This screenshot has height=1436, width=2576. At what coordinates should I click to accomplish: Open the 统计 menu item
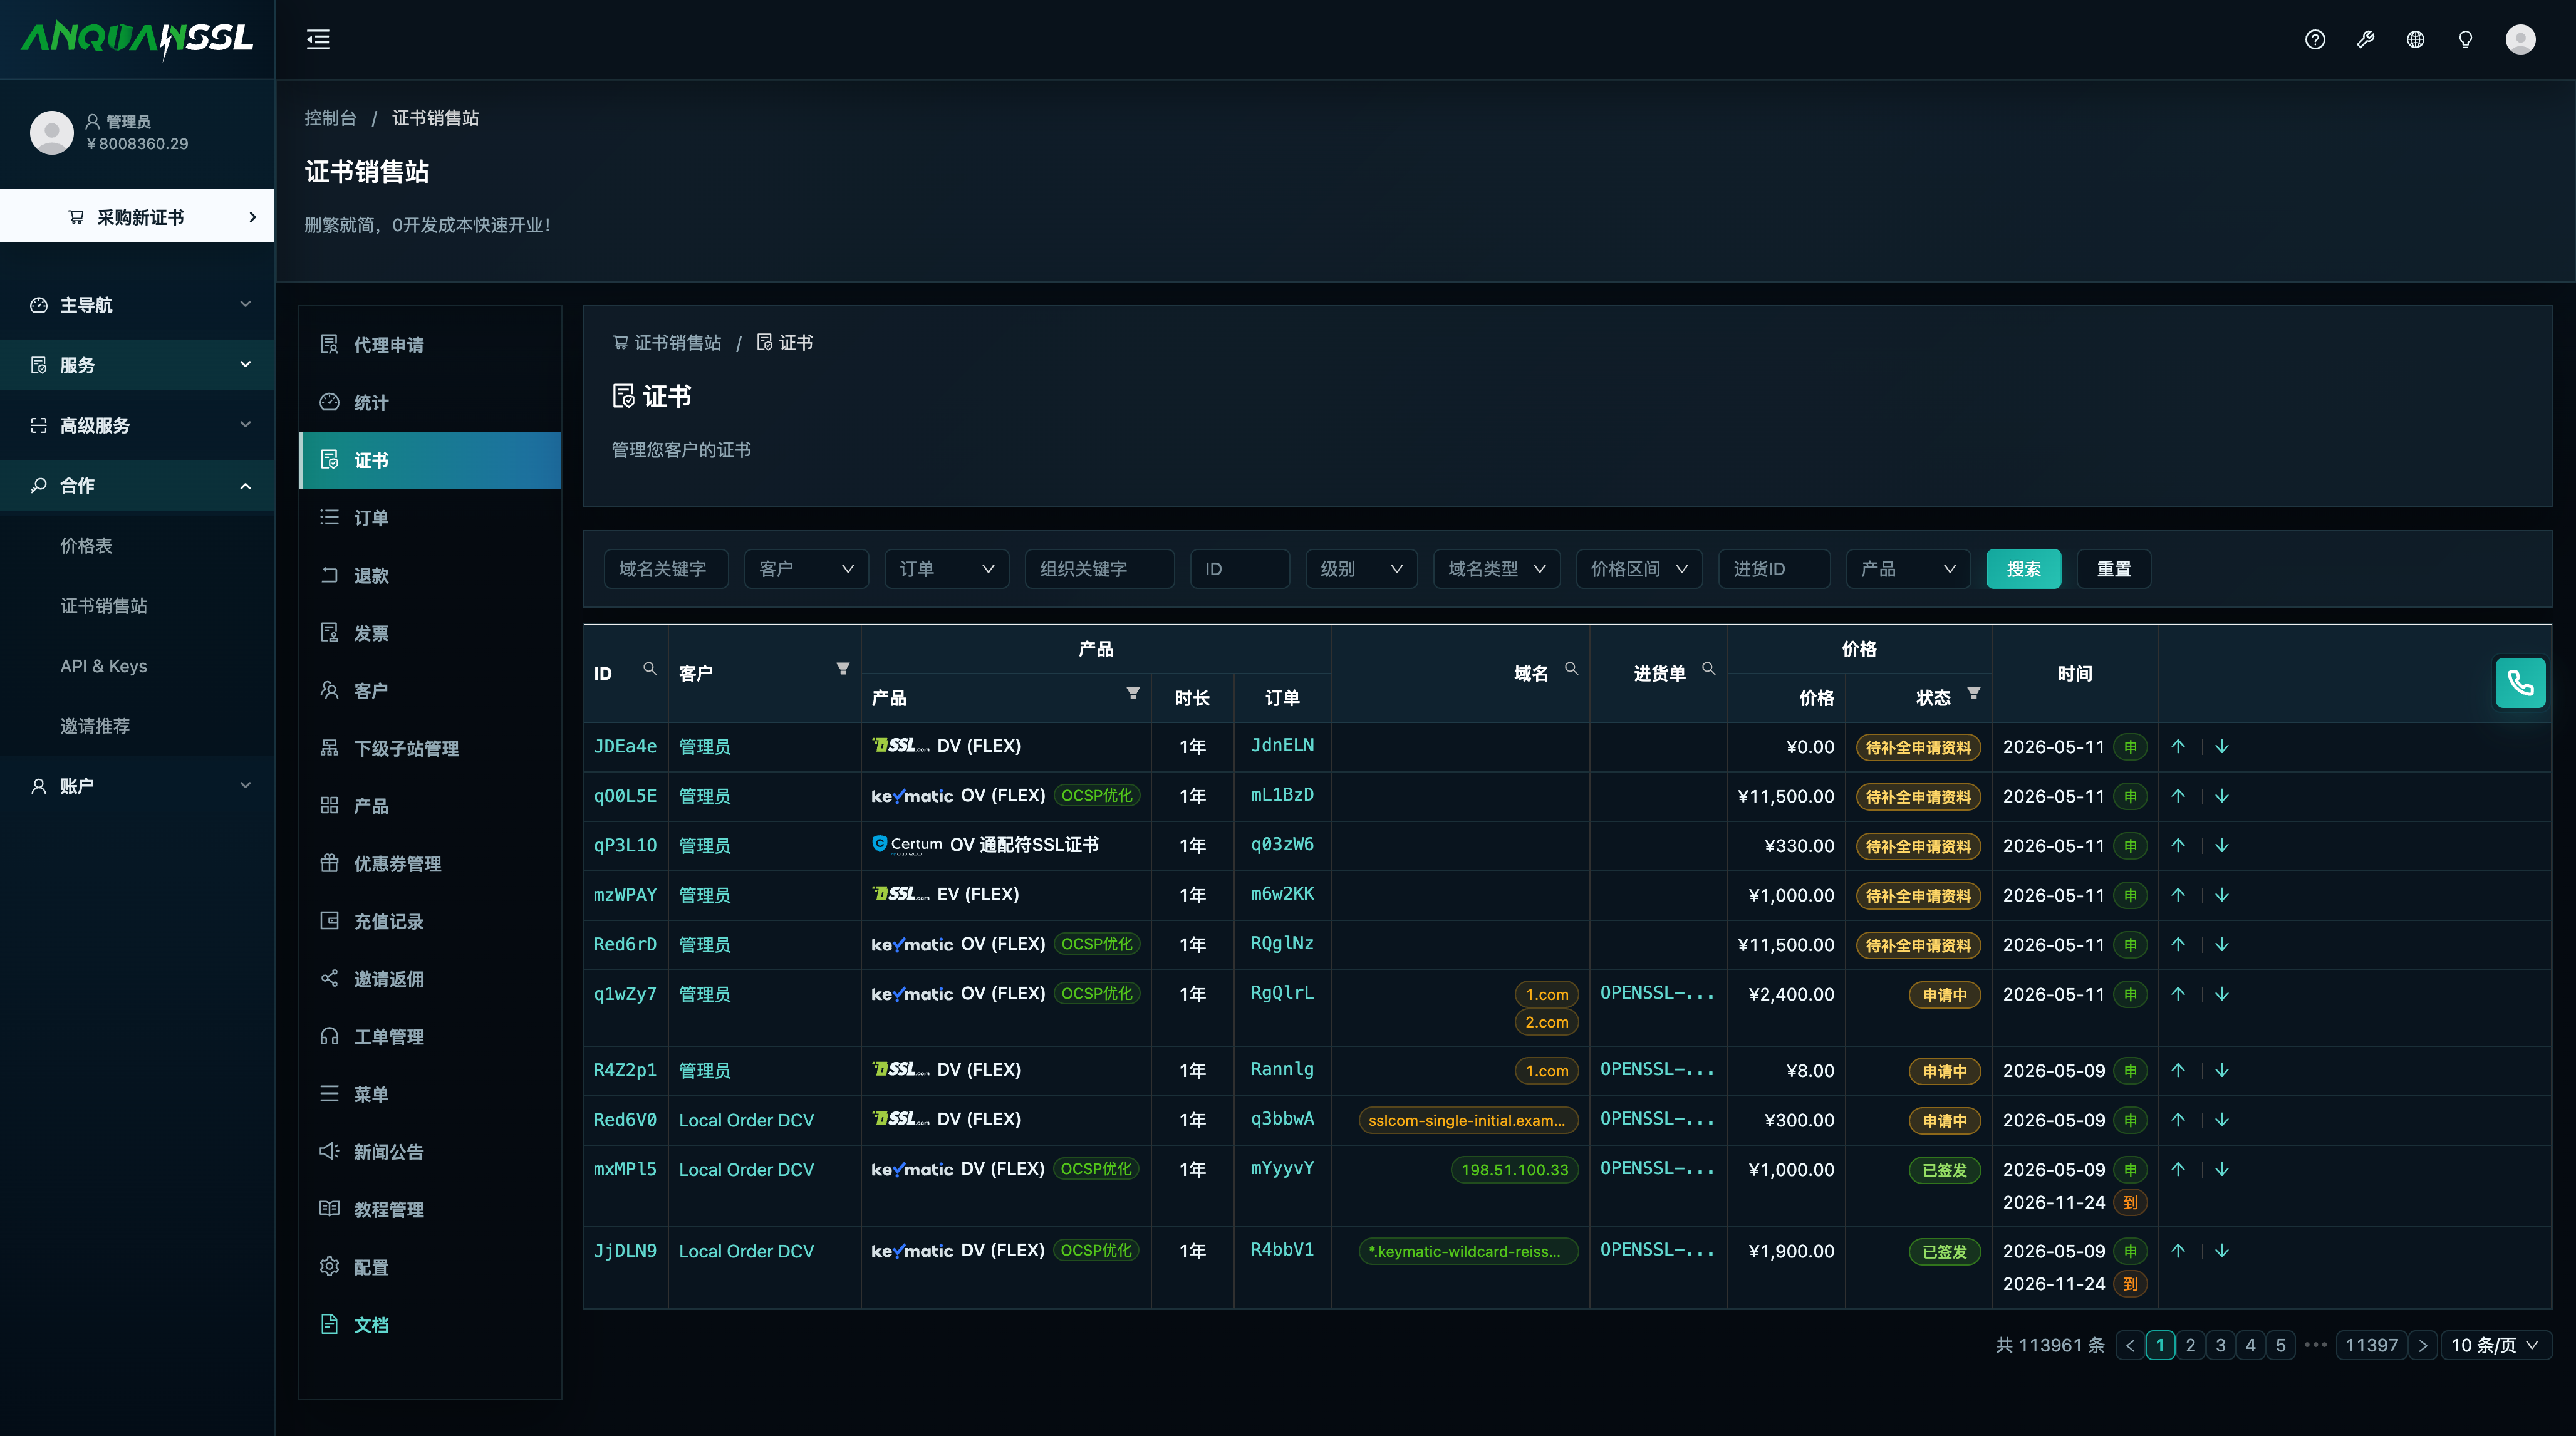(430, 403)
